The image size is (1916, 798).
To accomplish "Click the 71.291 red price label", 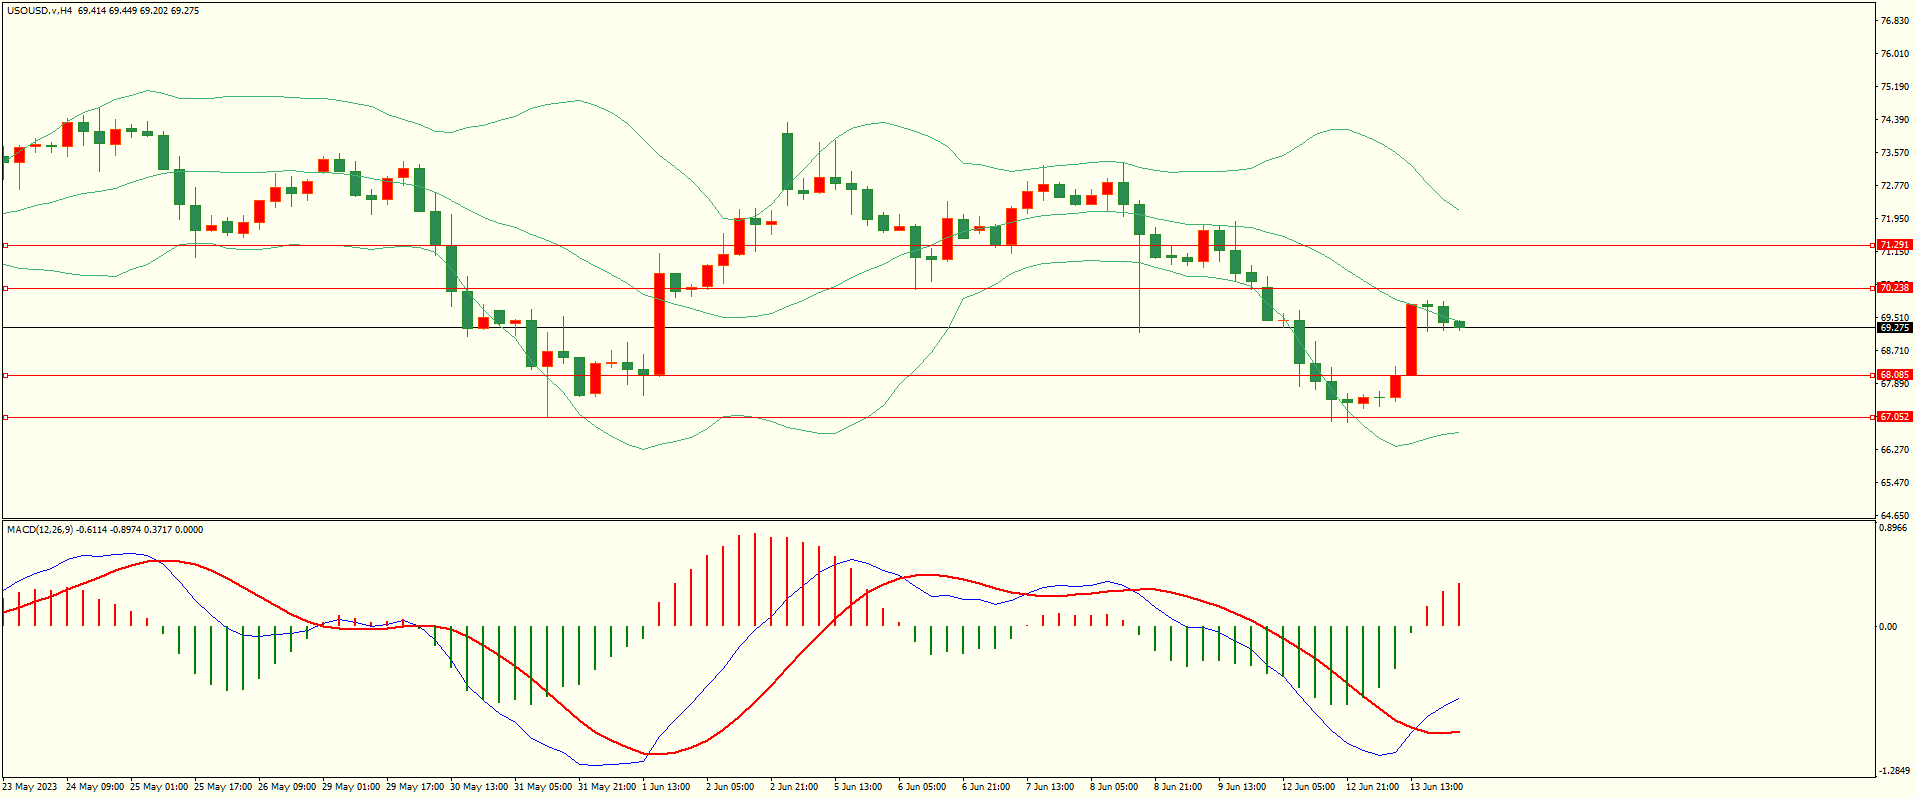I will (x=1894, y=245).
